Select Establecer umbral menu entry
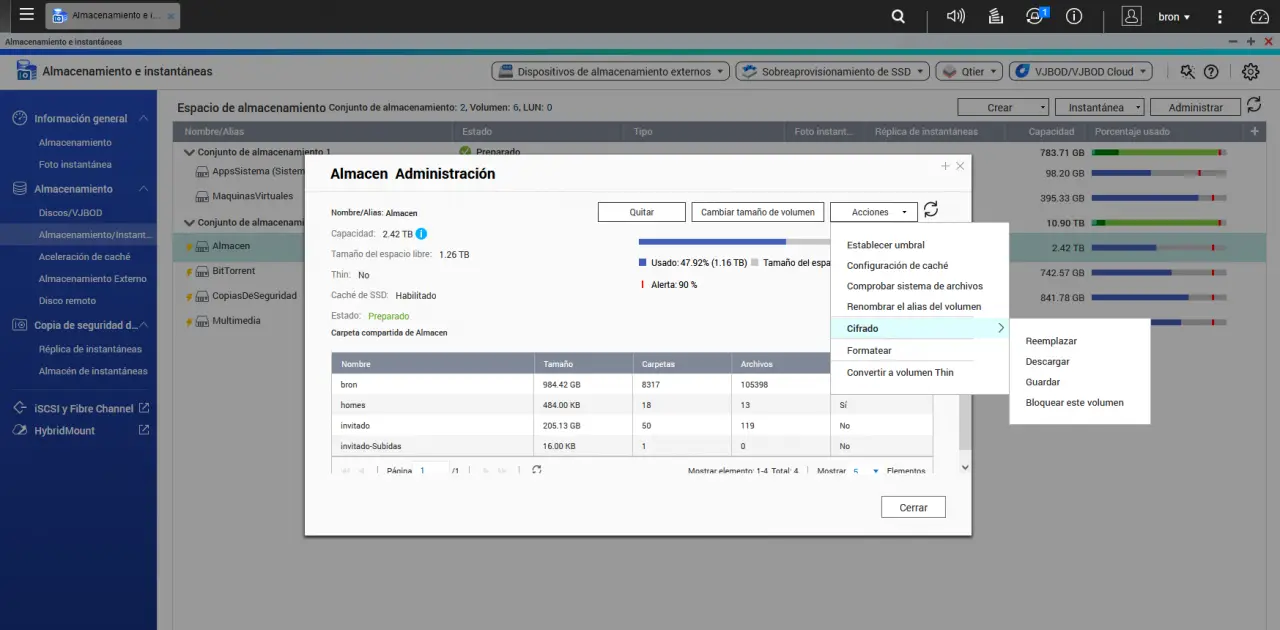The height and width of the screenshot is (630, 1280). [885, 245]
